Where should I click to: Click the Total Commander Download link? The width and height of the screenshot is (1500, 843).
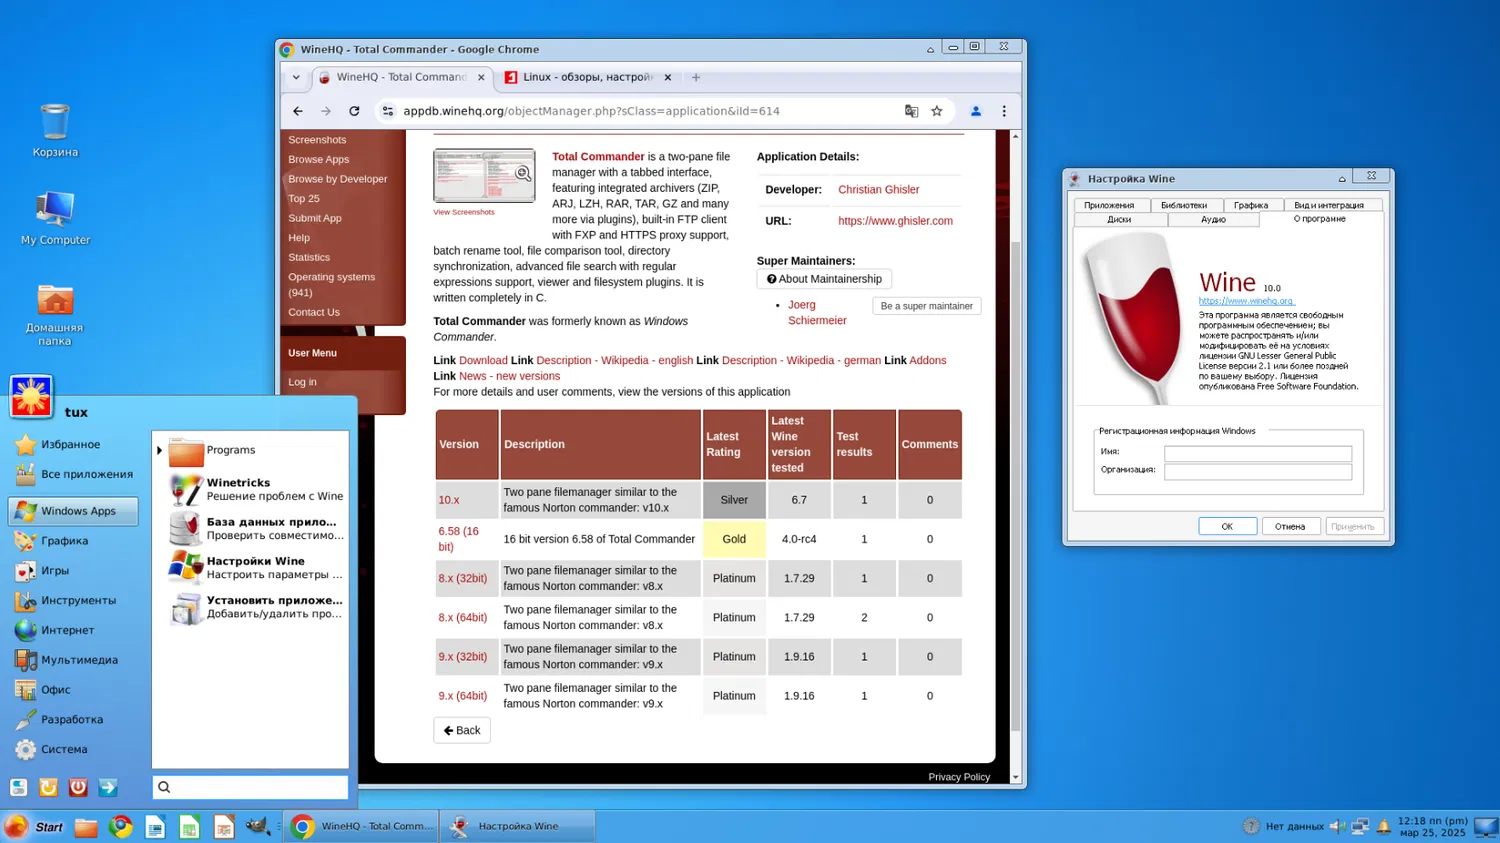tap(483, 360)
